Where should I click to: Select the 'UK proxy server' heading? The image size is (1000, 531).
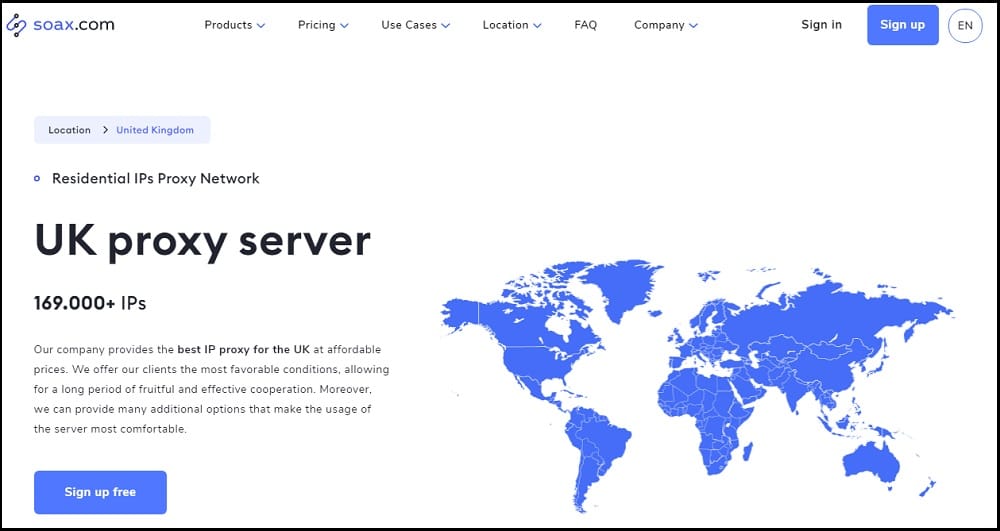pos(202,241)
